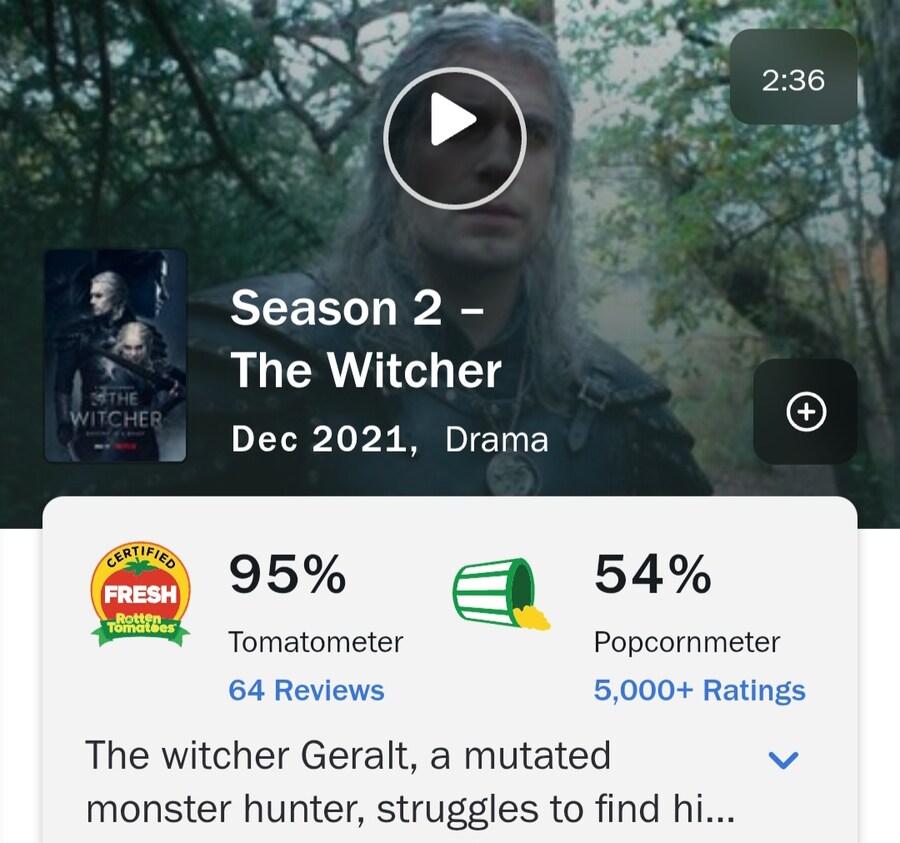The width and height of the screenshot is (900, 843).
Task: Select the Dec 2021 release date
Action: coord(325,440)
